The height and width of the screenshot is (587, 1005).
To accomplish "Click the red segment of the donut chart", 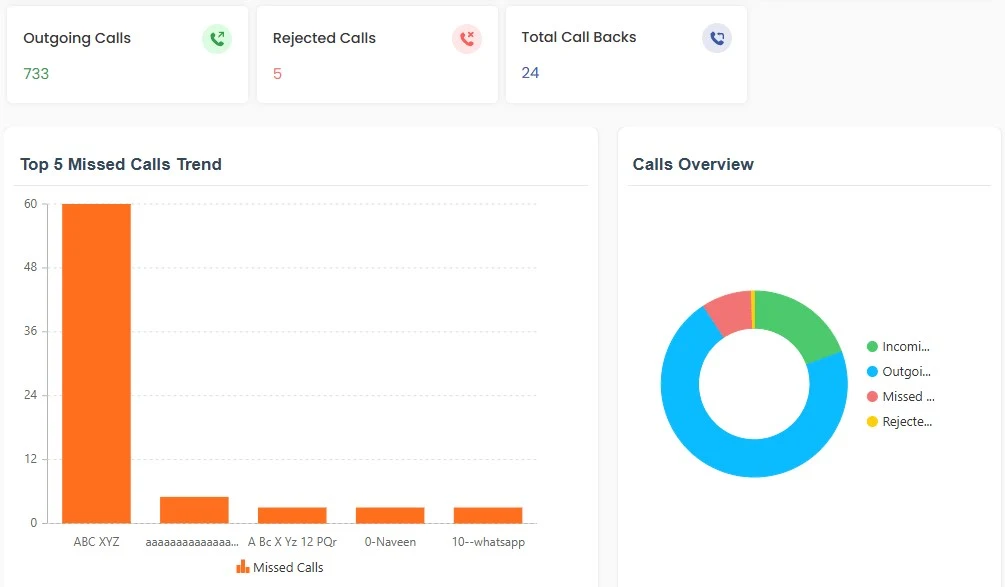I will click(x=727, y=311).
